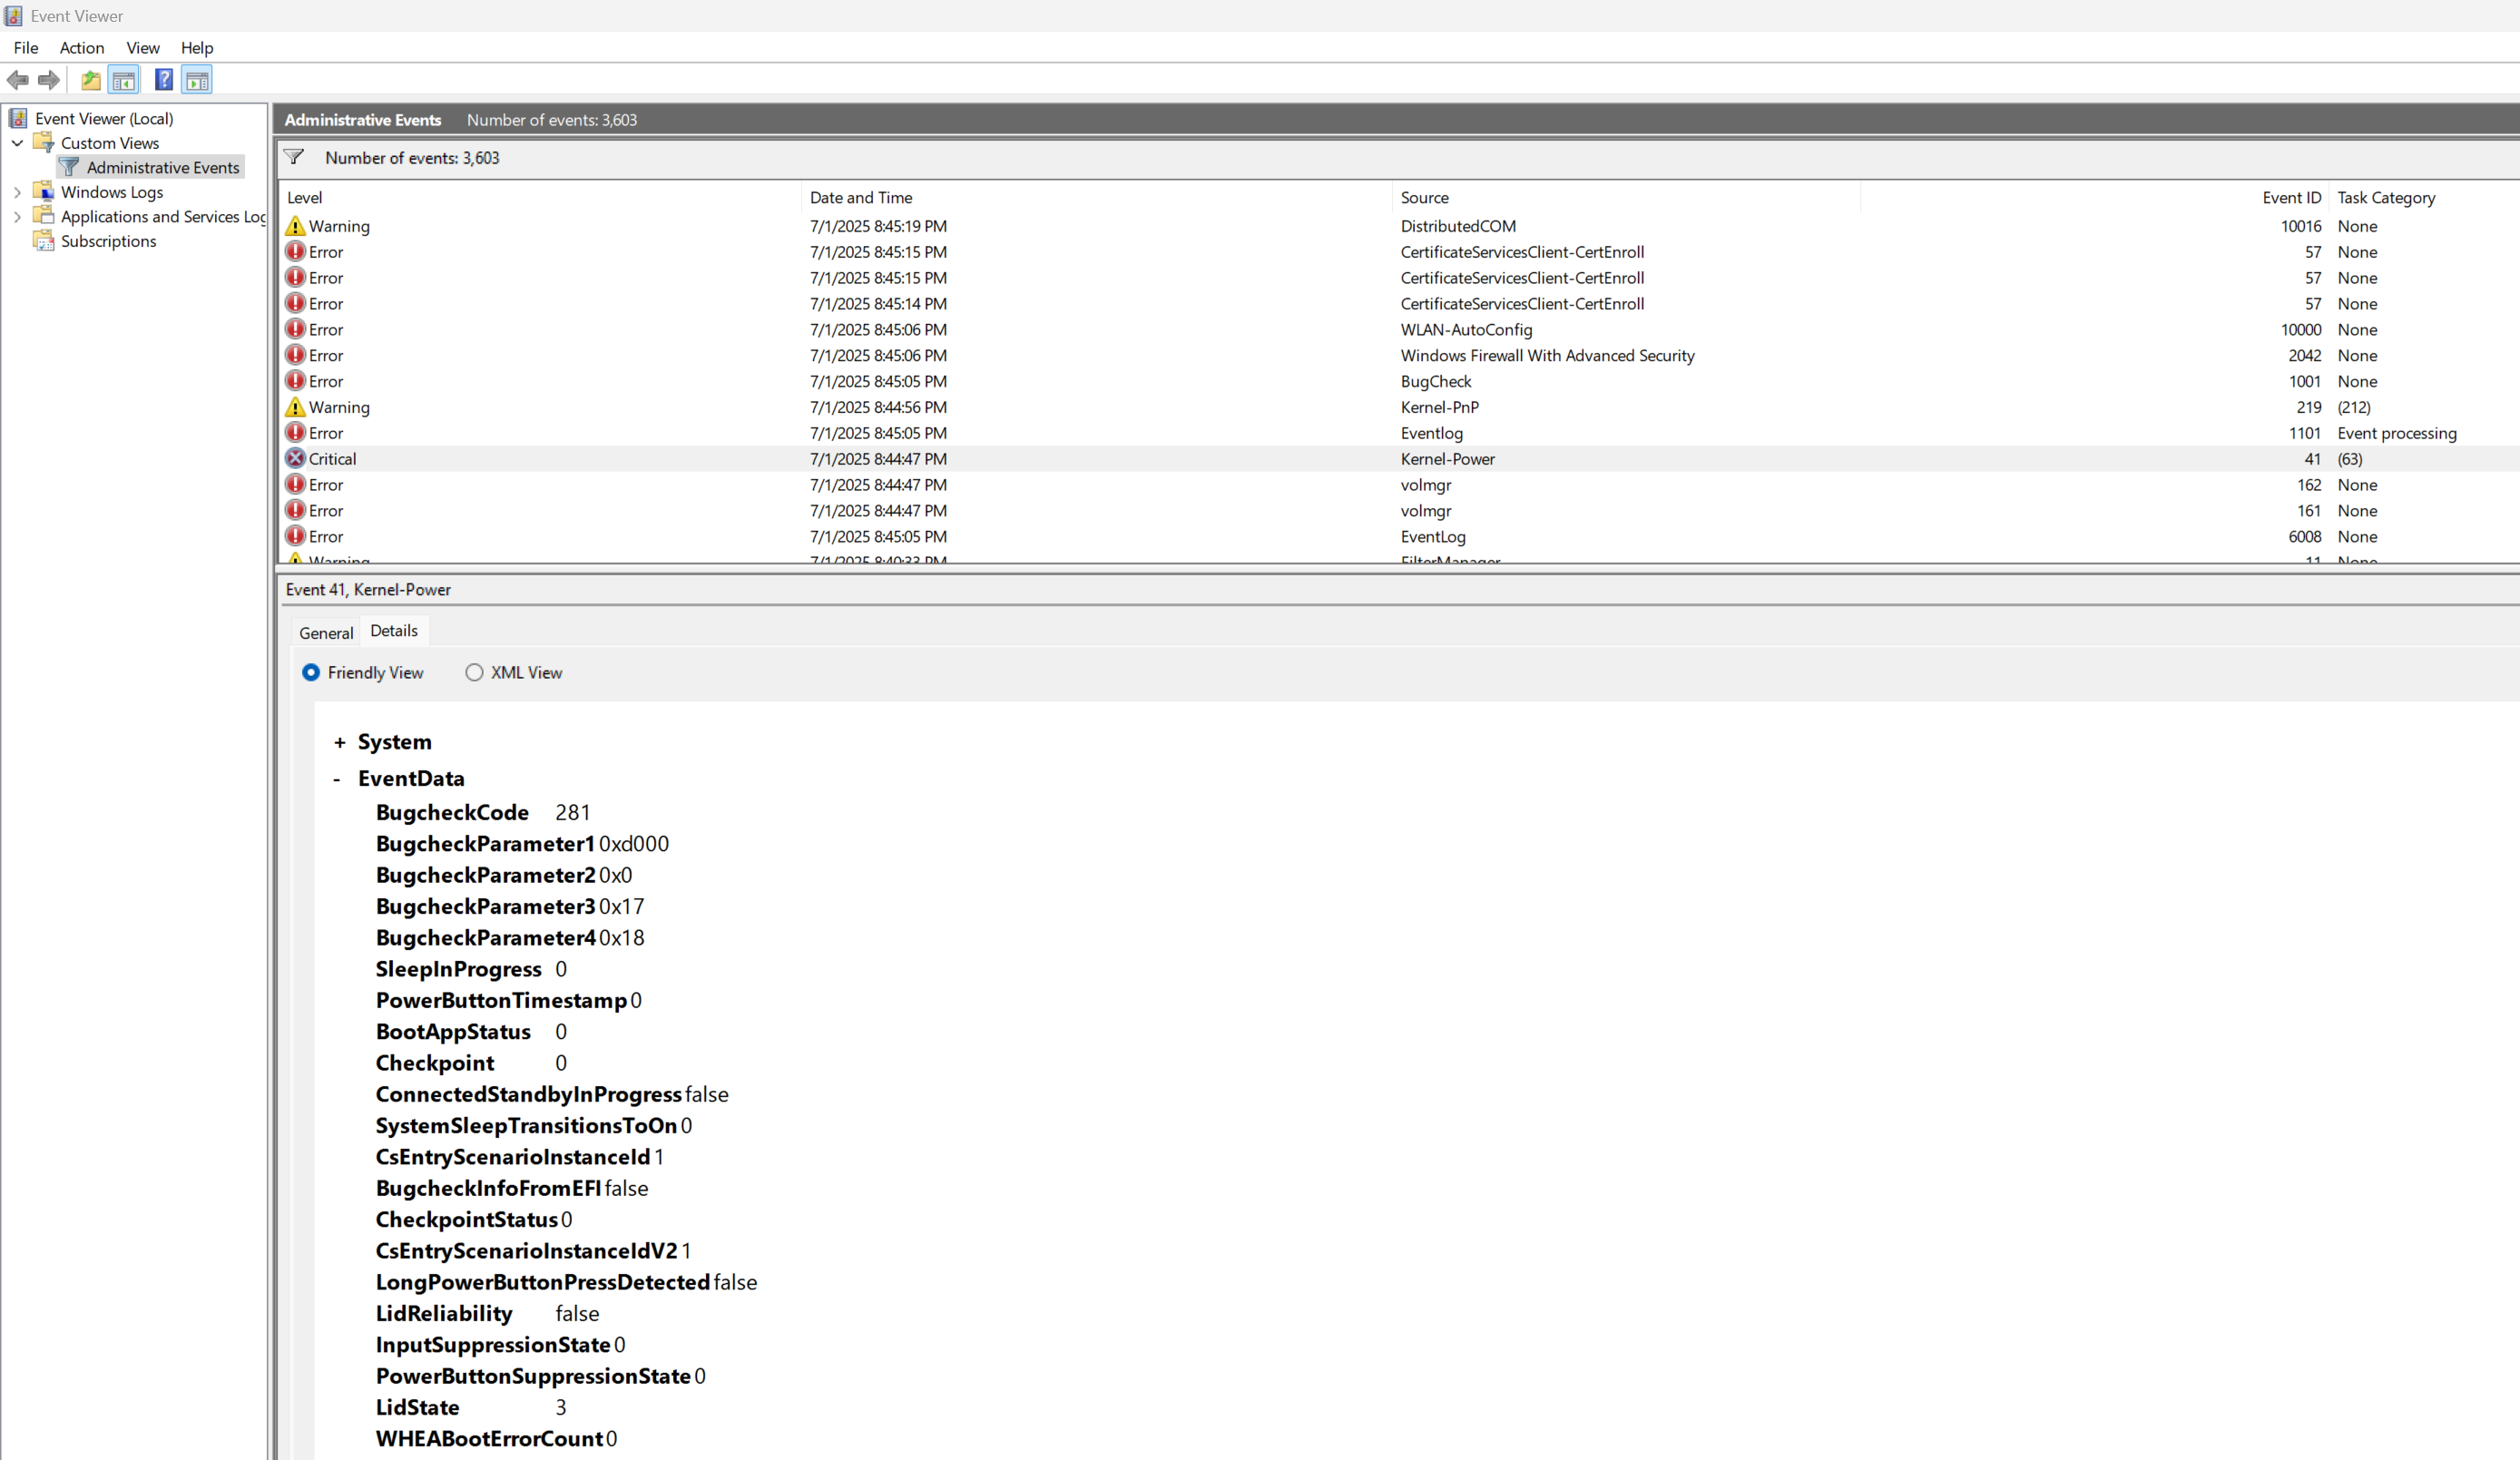2520x1460 pixels.
Task: Toggle the Show/Hide Console Tree icon
Action: 124,80
